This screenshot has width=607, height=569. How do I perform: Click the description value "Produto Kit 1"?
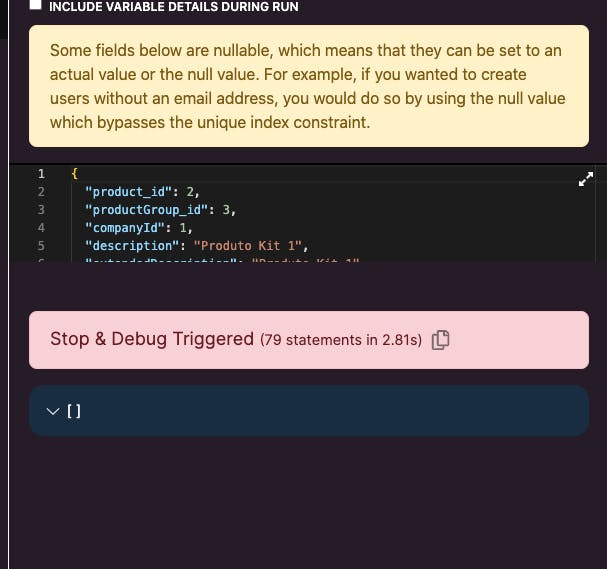click(x=247, y=246)
